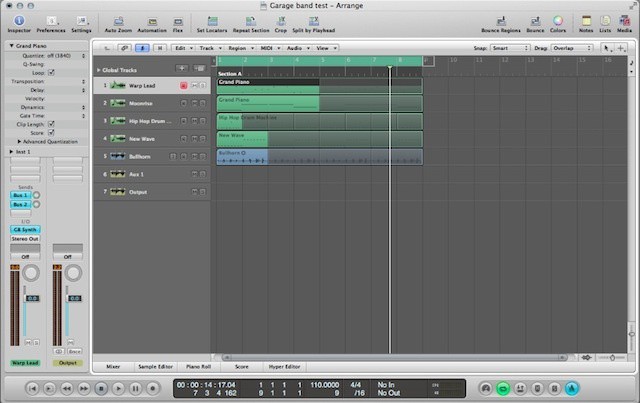640x403 pixels.
Task: Open the Audio local menu
Action: coord(298,48)
